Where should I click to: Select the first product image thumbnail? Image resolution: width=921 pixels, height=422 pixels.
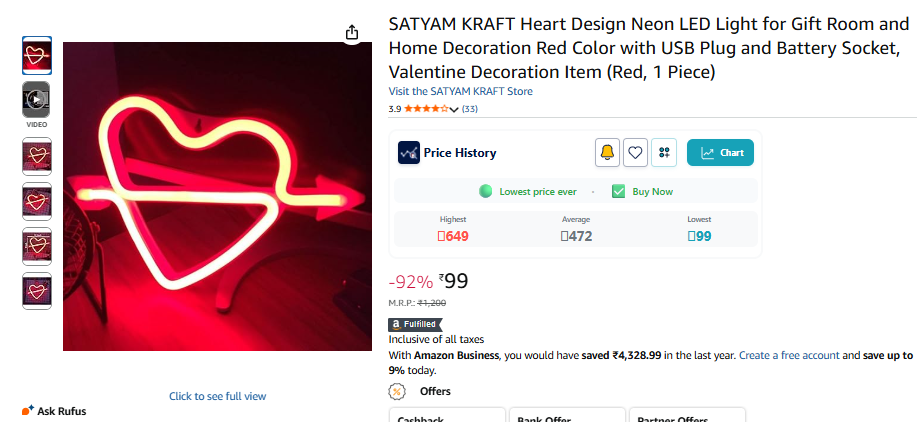pos(36,55)
